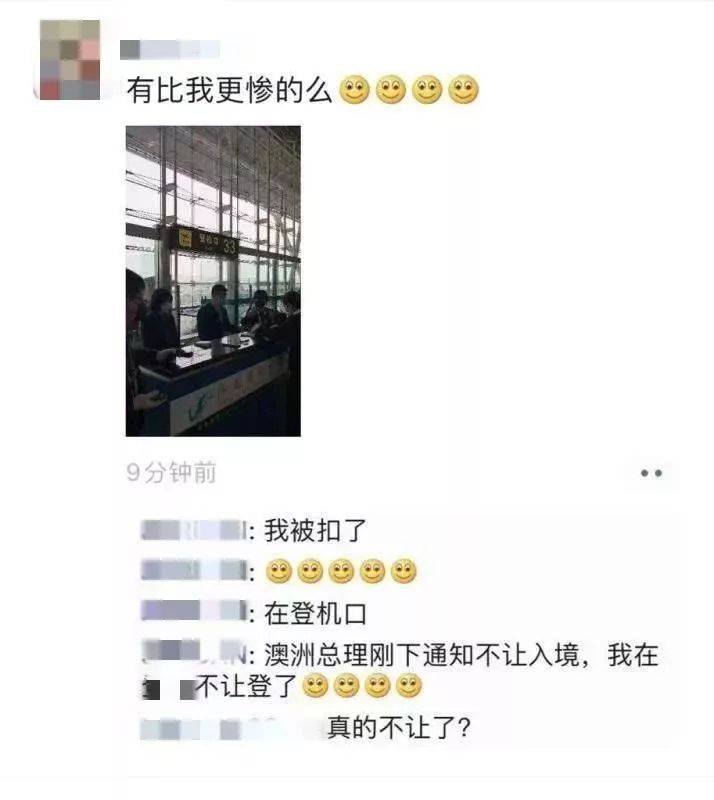This screenshot has width=714, height=800.
Task: Tap the last smiley emoji in the post caption
Action: click(x=463, y=90)
